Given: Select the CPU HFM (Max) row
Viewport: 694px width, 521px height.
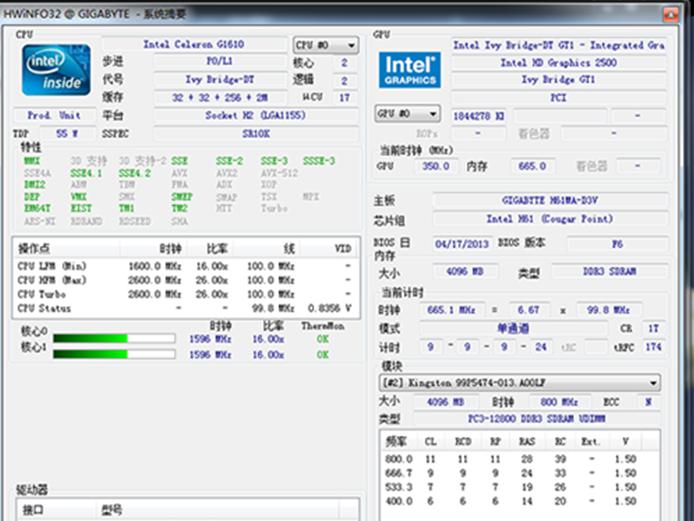Looking at the screenshot, I should 185,280.
